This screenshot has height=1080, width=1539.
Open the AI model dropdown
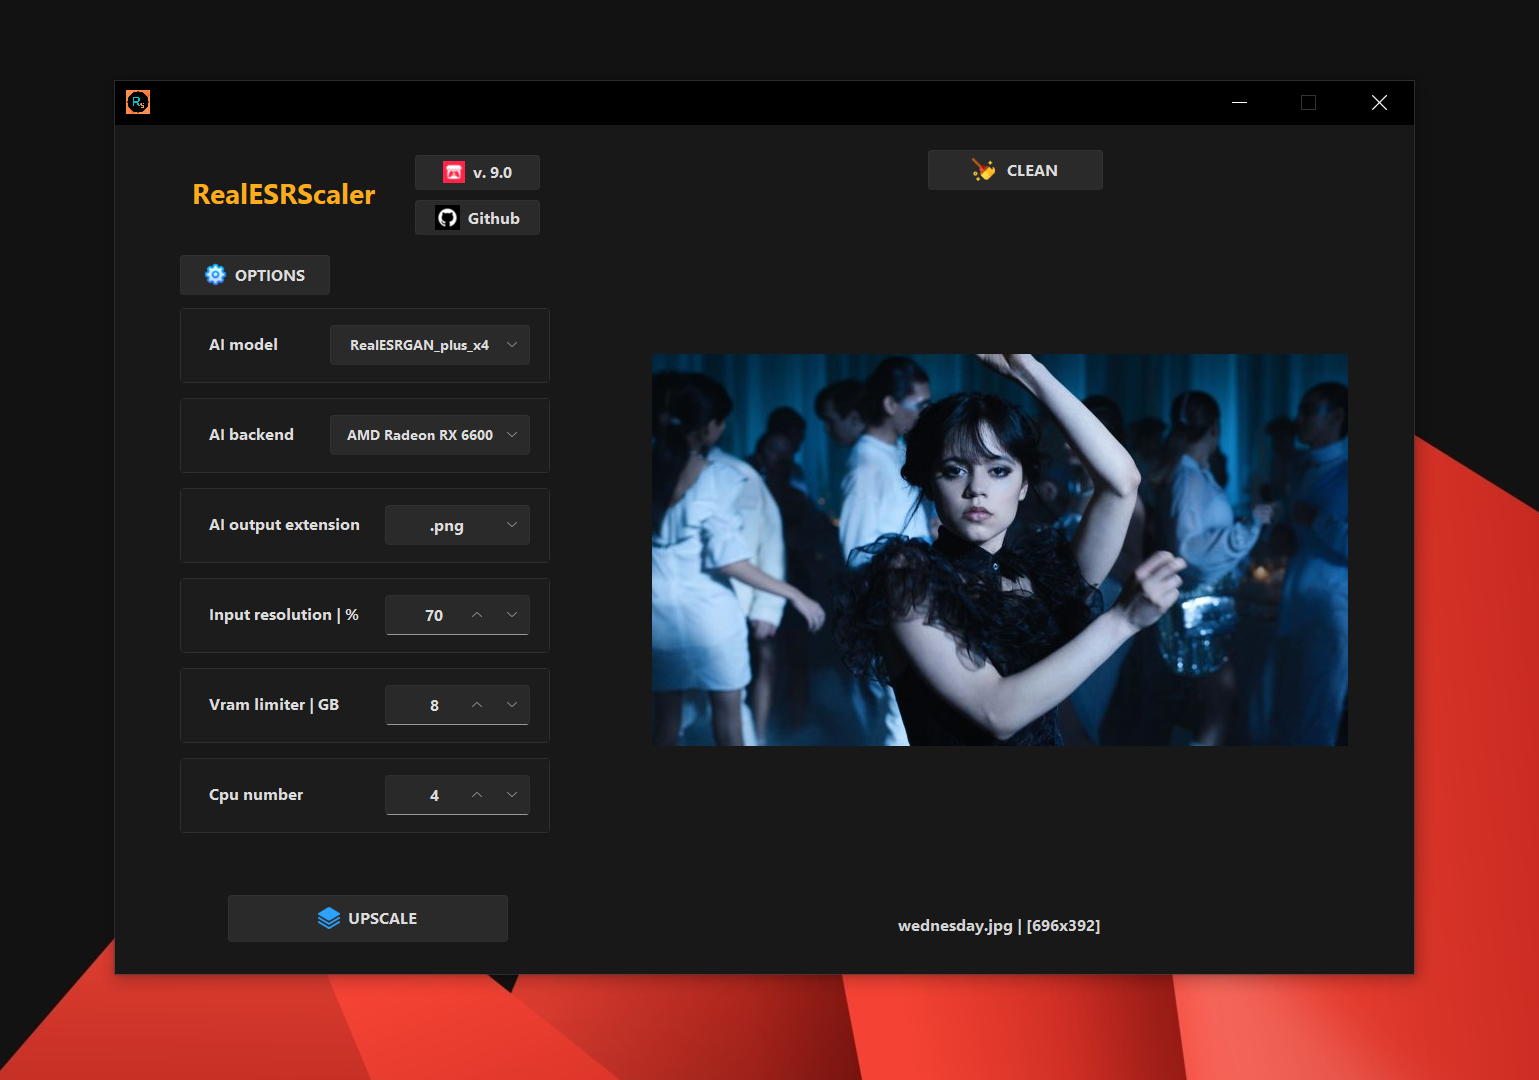click(430, 344)
